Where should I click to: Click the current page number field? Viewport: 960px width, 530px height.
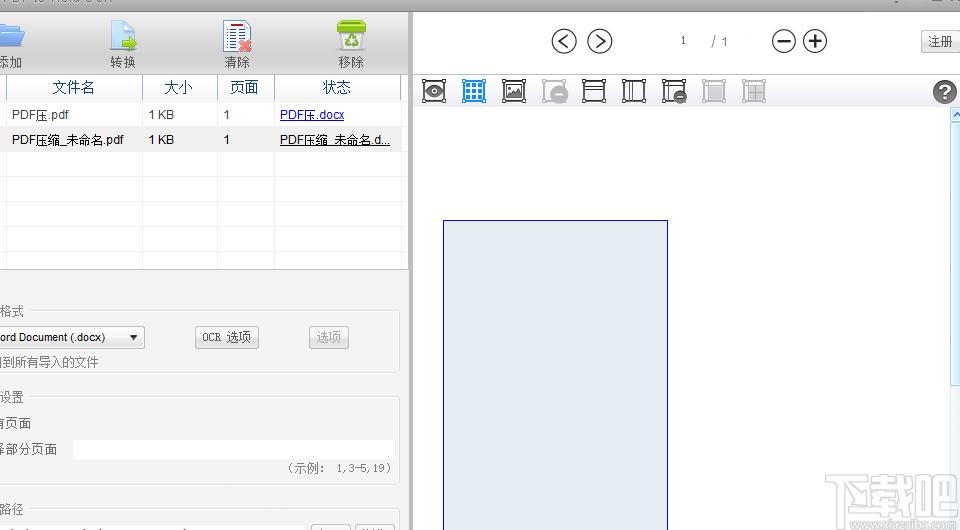coord(683,41)
